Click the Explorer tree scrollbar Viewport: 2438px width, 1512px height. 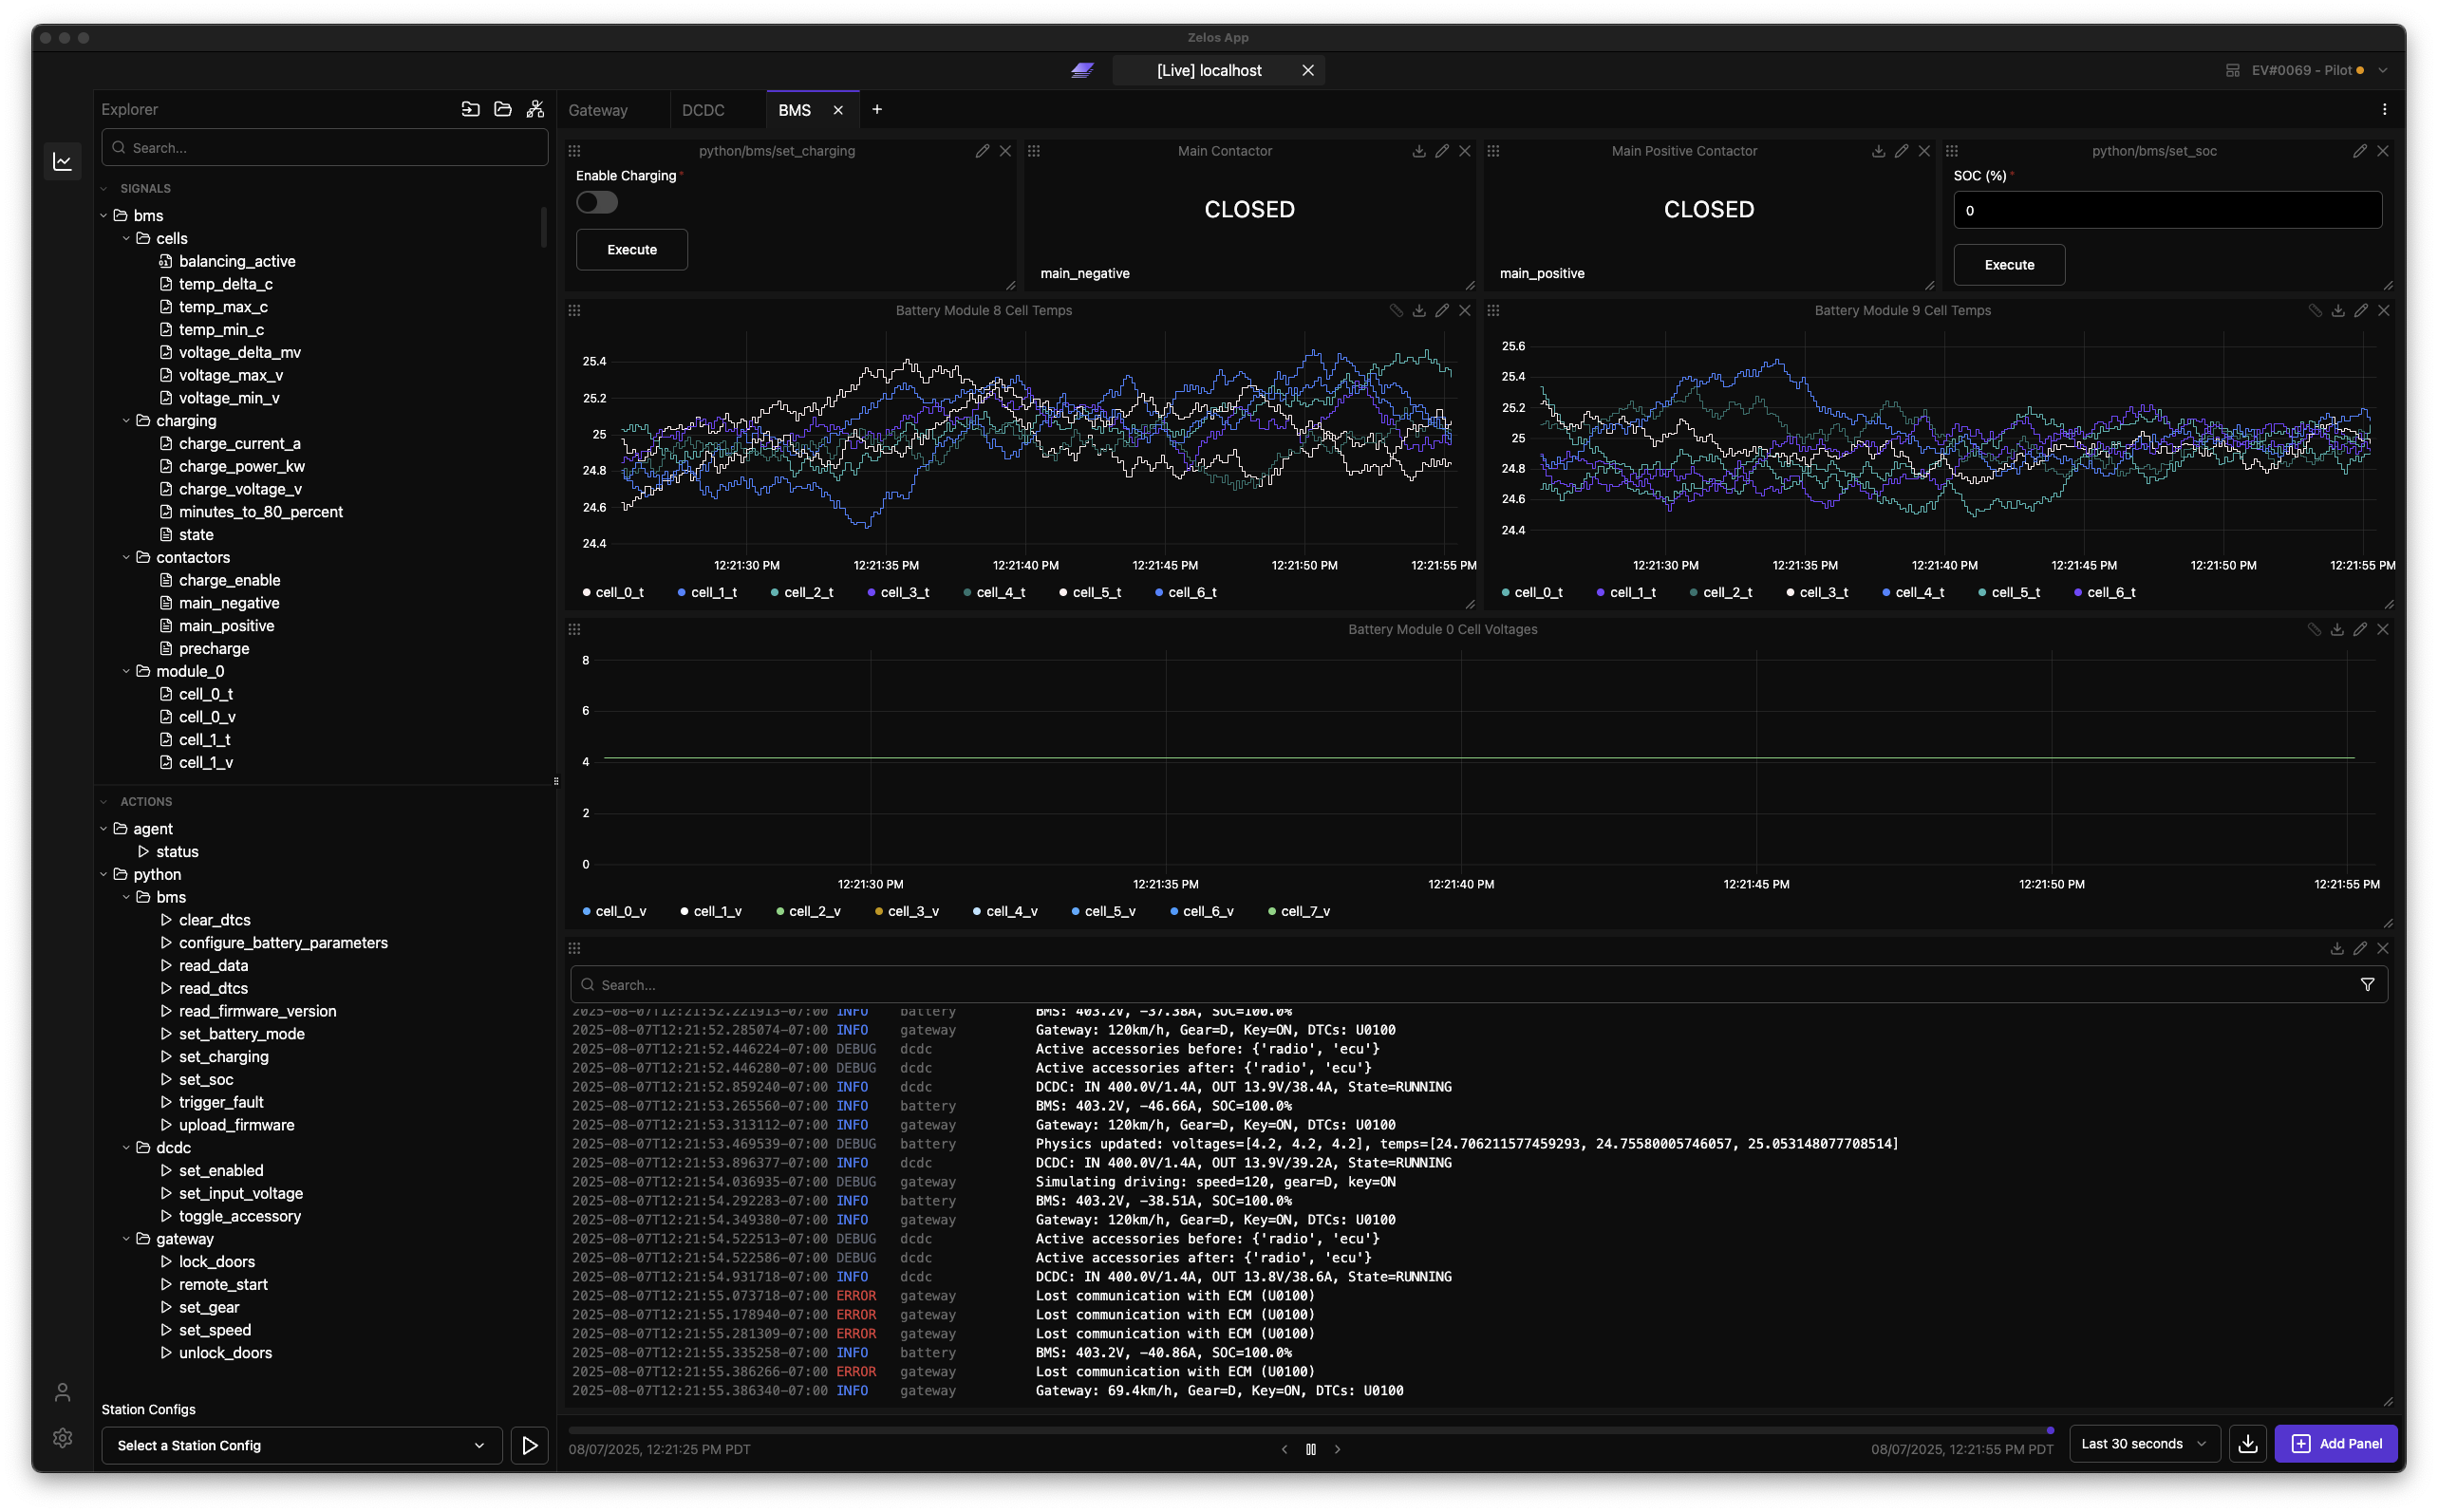coord(544,227)
